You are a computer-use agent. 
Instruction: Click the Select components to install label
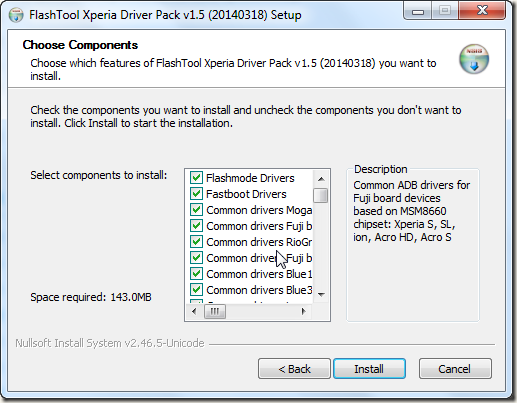coord(99,175)
